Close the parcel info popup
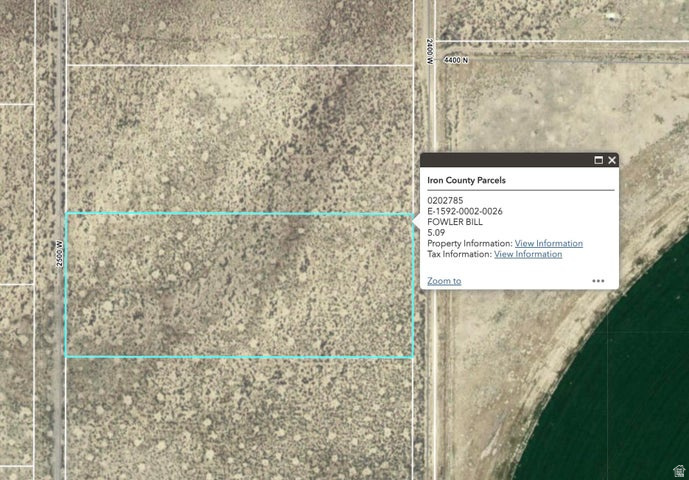Viewport: 689px width, 480px height. click(612, 160)
